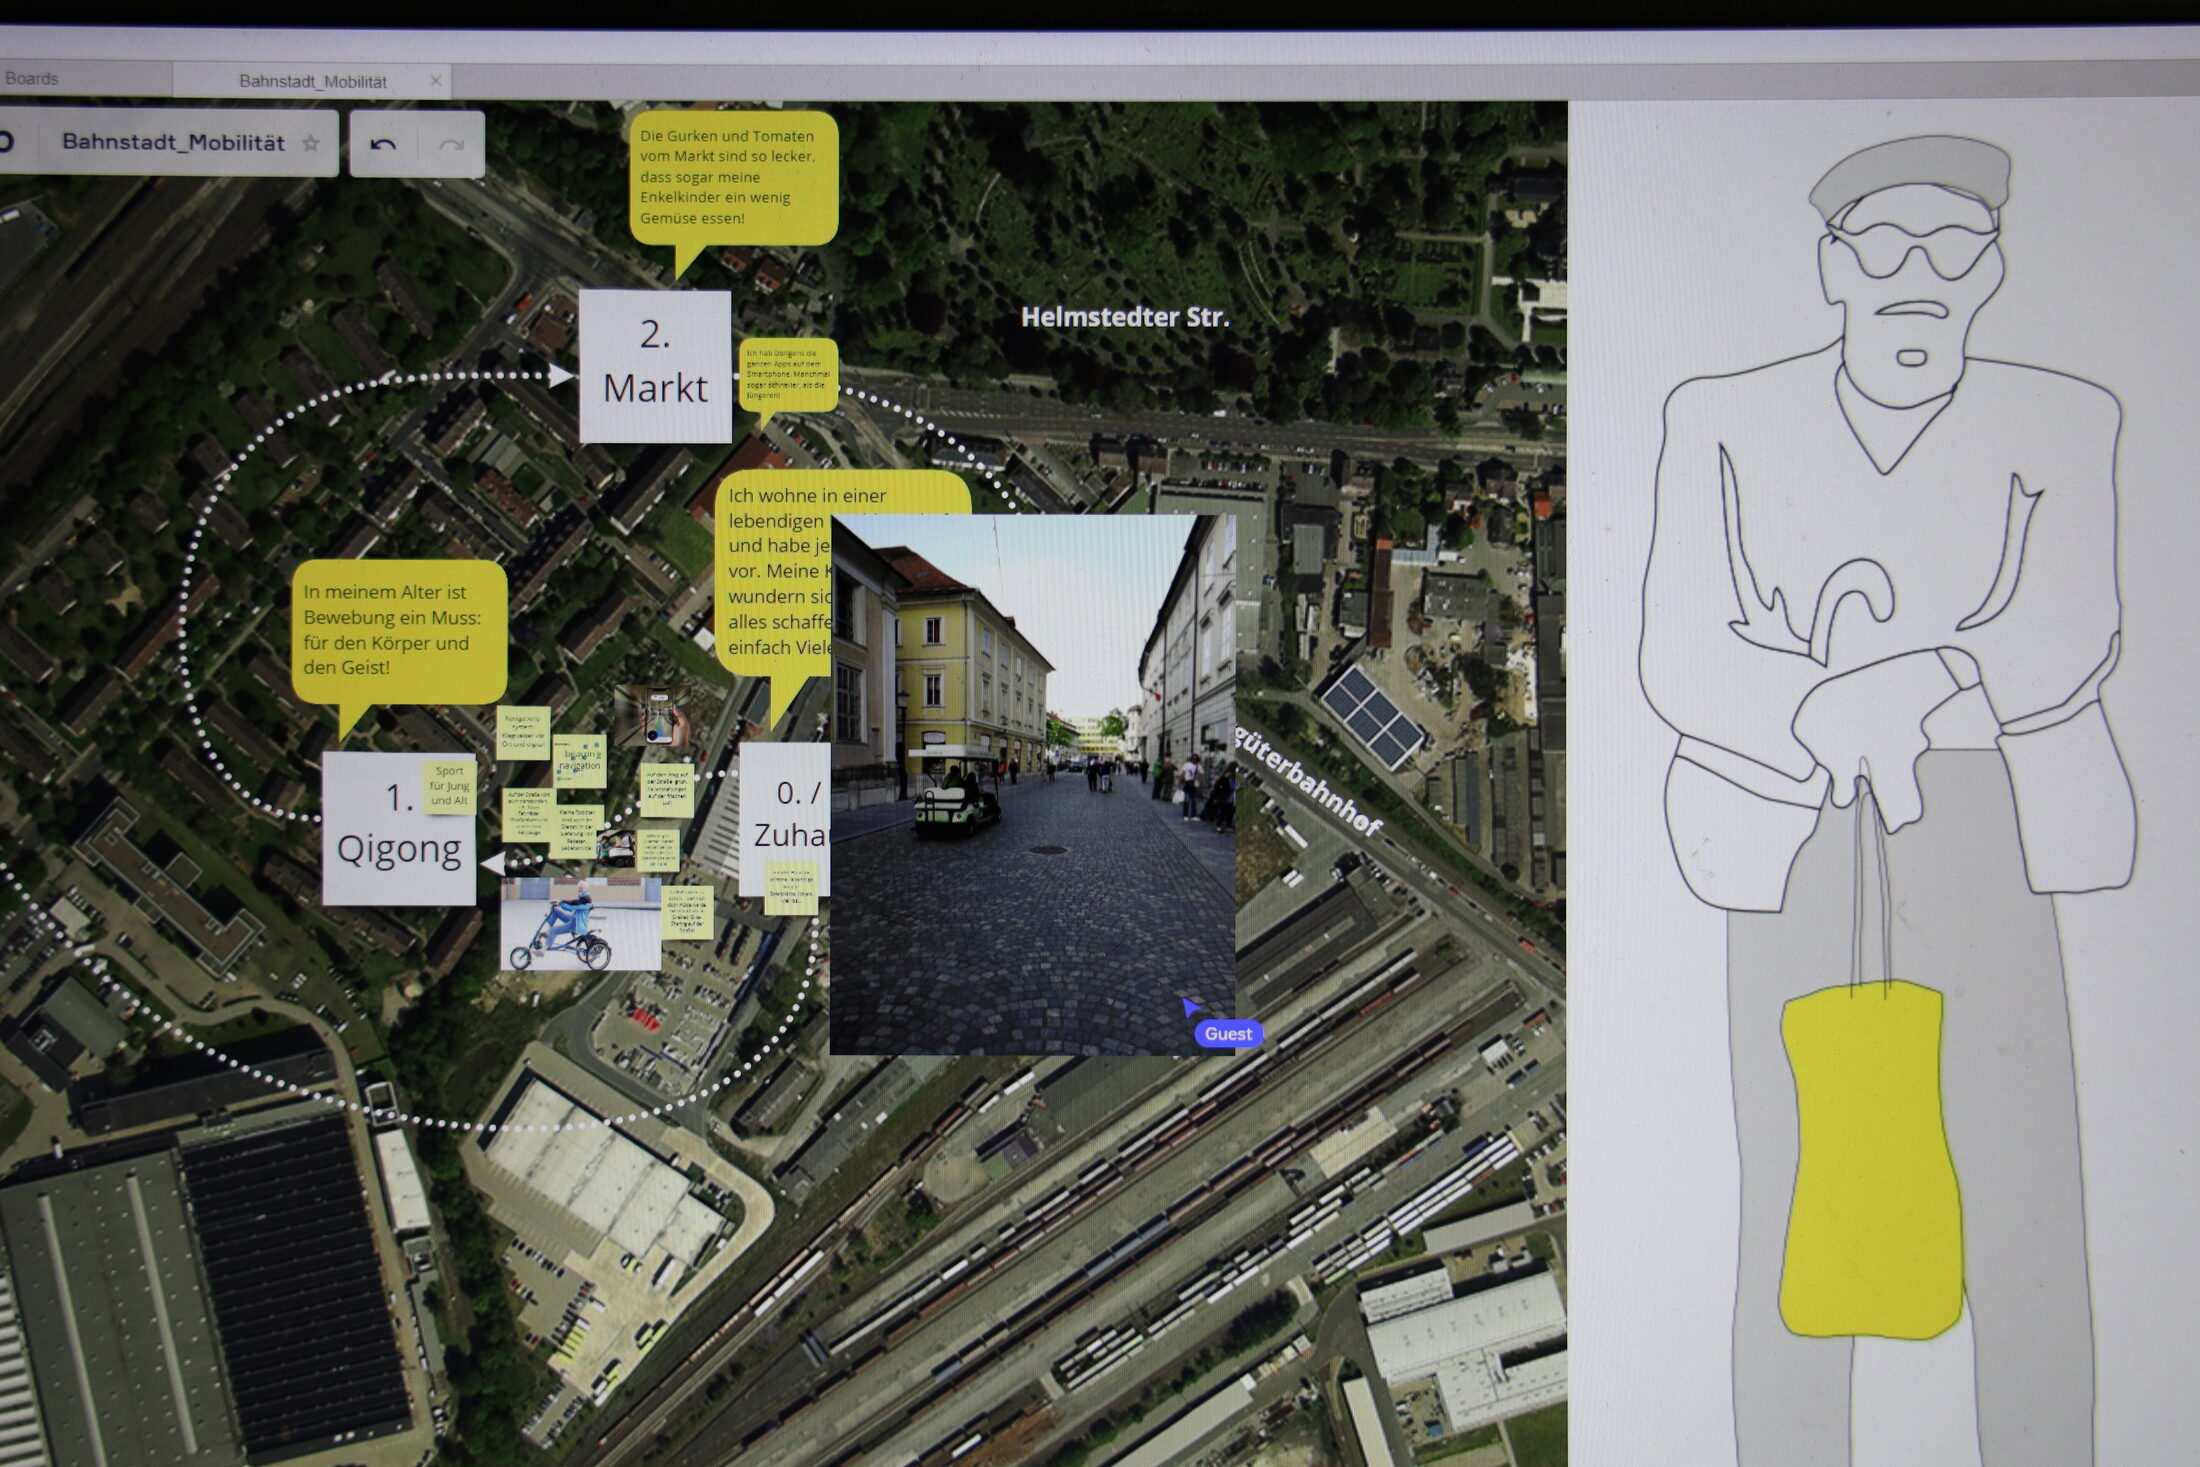Select the 'In meinem Alter ist Bewegung' bubble
Image resolution: width=2200 pixels, height=1467 pixels.
[x=399, y=640]
